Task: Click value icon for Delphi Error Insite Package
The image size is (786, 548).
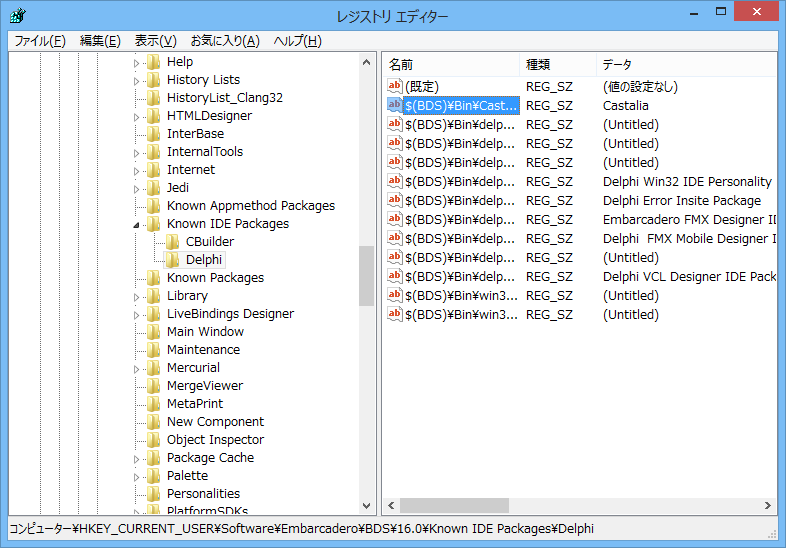Action: click(394, 200)
